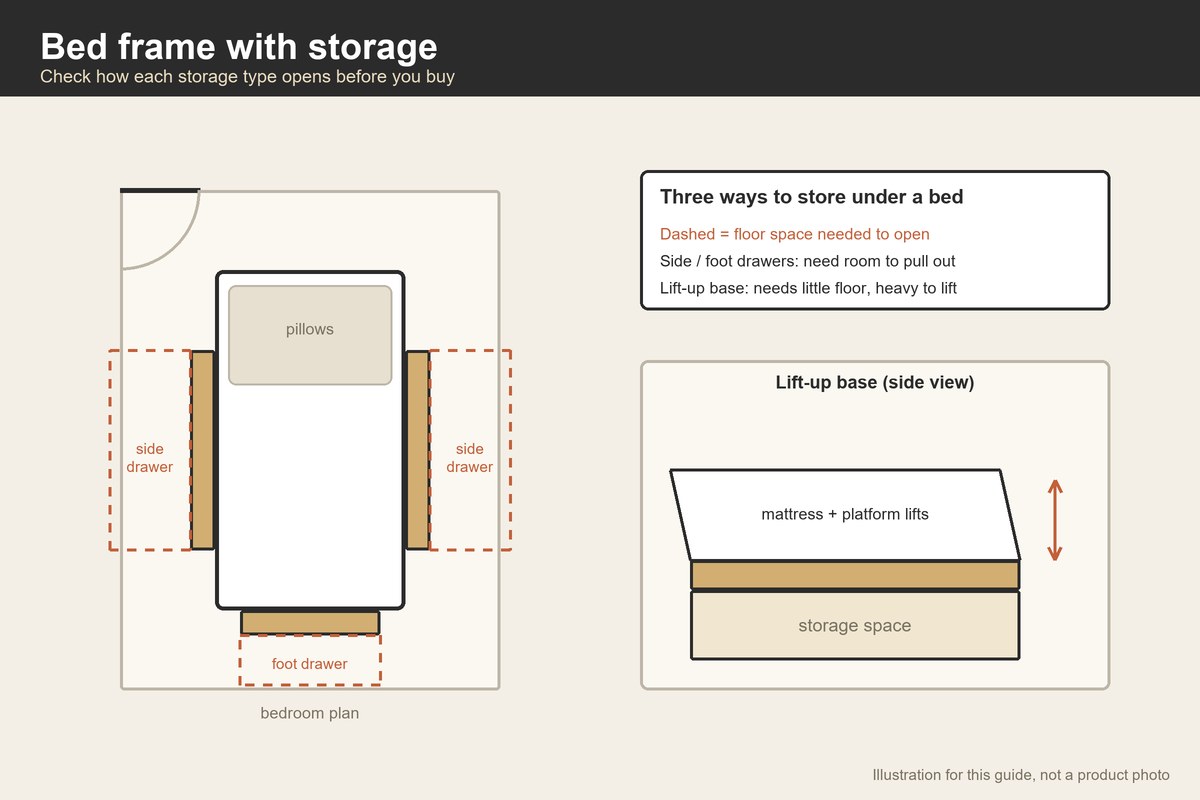Click 'Illustration for this guide' footnote
Screen dimensions: 1200x800
click(x=1021, y=775)
